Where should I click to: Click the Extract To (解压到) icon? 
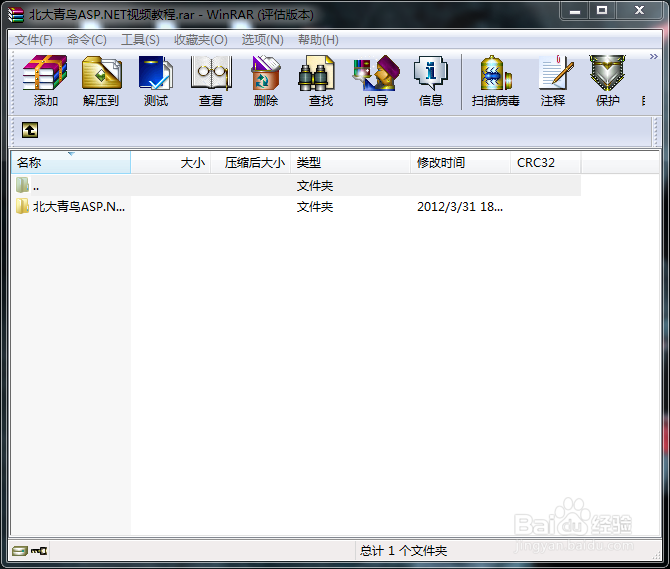(x=101, y=81)
